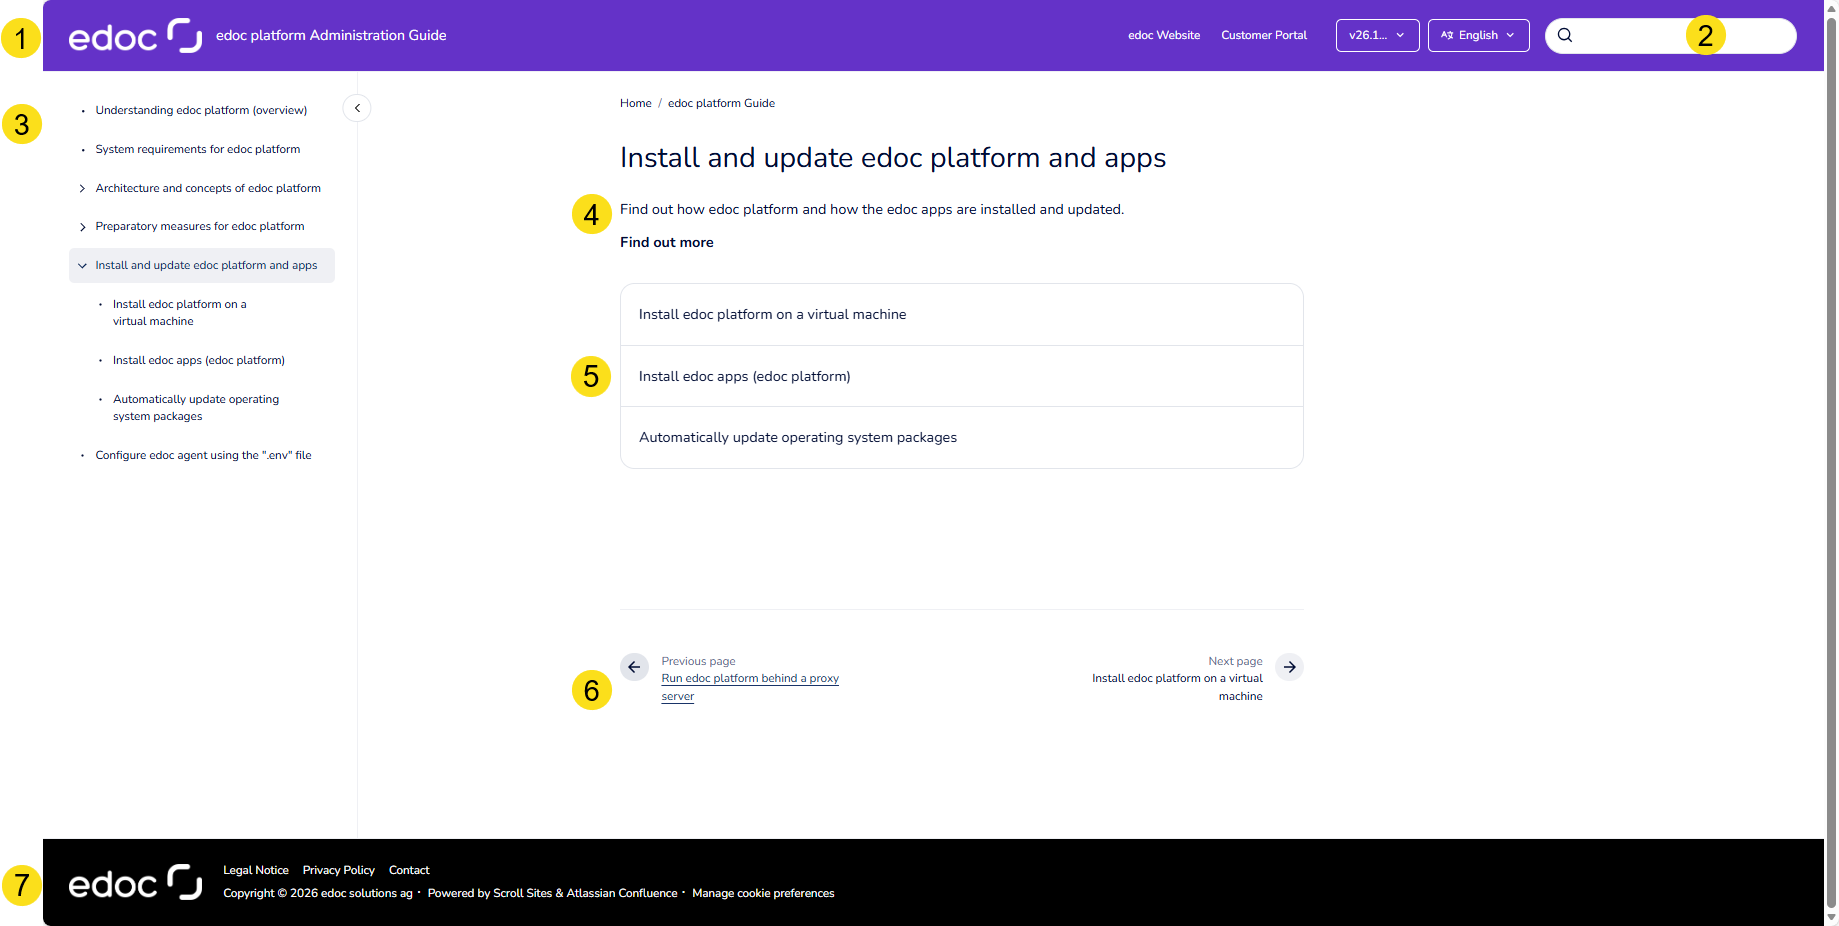The height and width of the screenshot is (926, 1839).
Task: Open the edoc Website menu item
Action: coord(1163,35)
